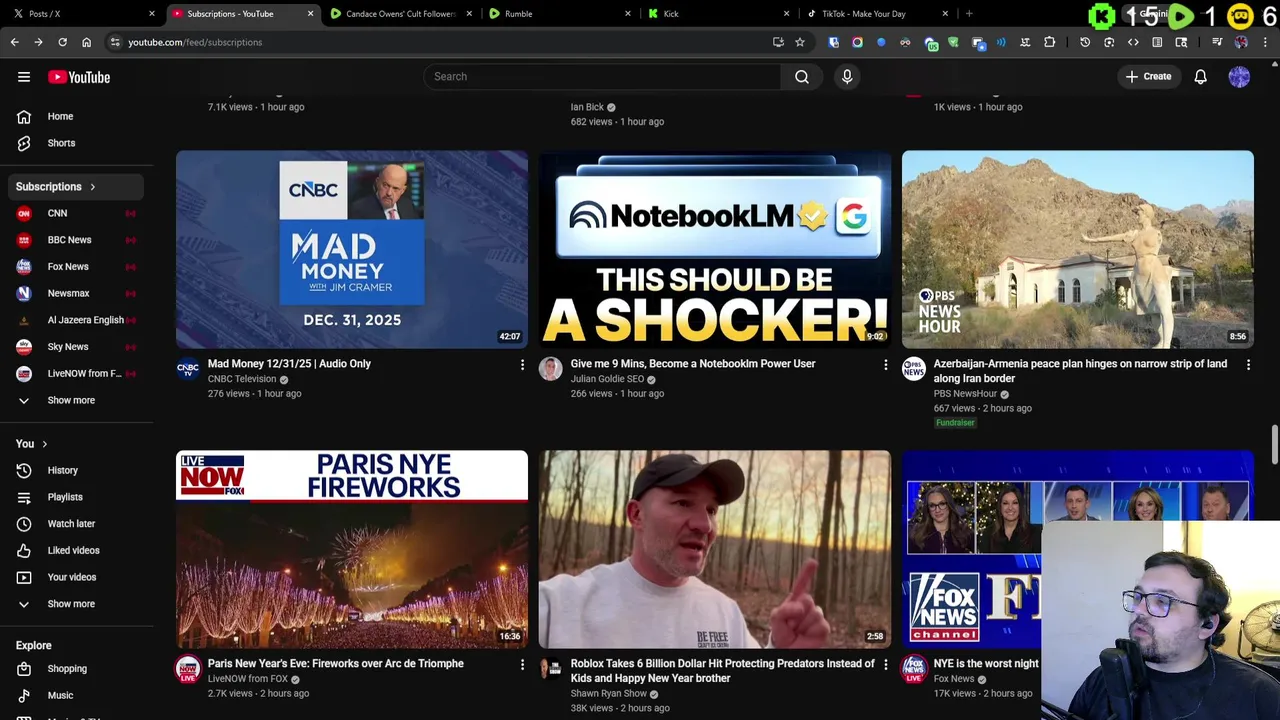This screenshot has height=720, width=1280.
Task: Click the address bar URL
Action: tap(195, 42)
